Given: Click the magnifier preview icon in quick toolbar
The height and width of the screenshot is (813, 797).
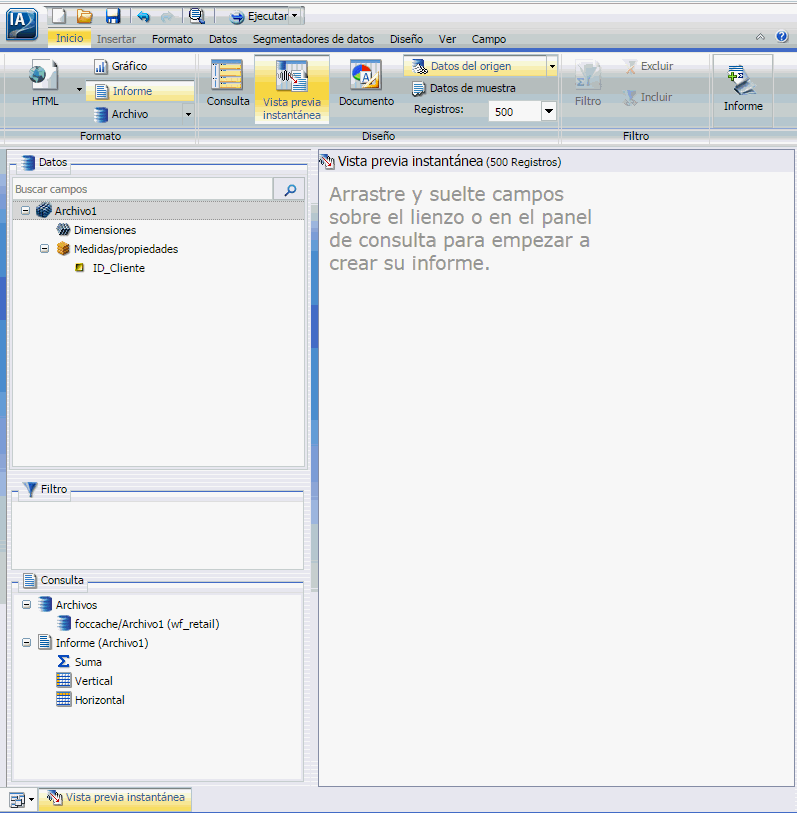Looking at the screenshot, I should [197, 16].
